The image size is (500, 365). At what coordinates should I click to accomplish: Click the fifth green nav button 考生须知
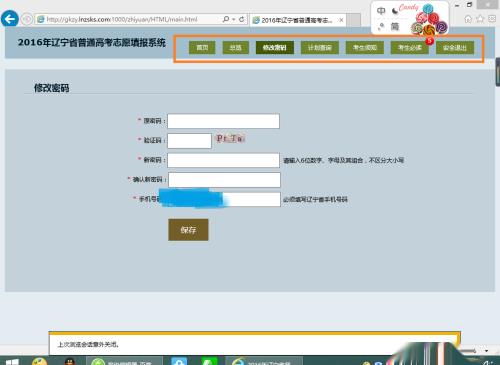pyautogui.click(x=365, y=47)
